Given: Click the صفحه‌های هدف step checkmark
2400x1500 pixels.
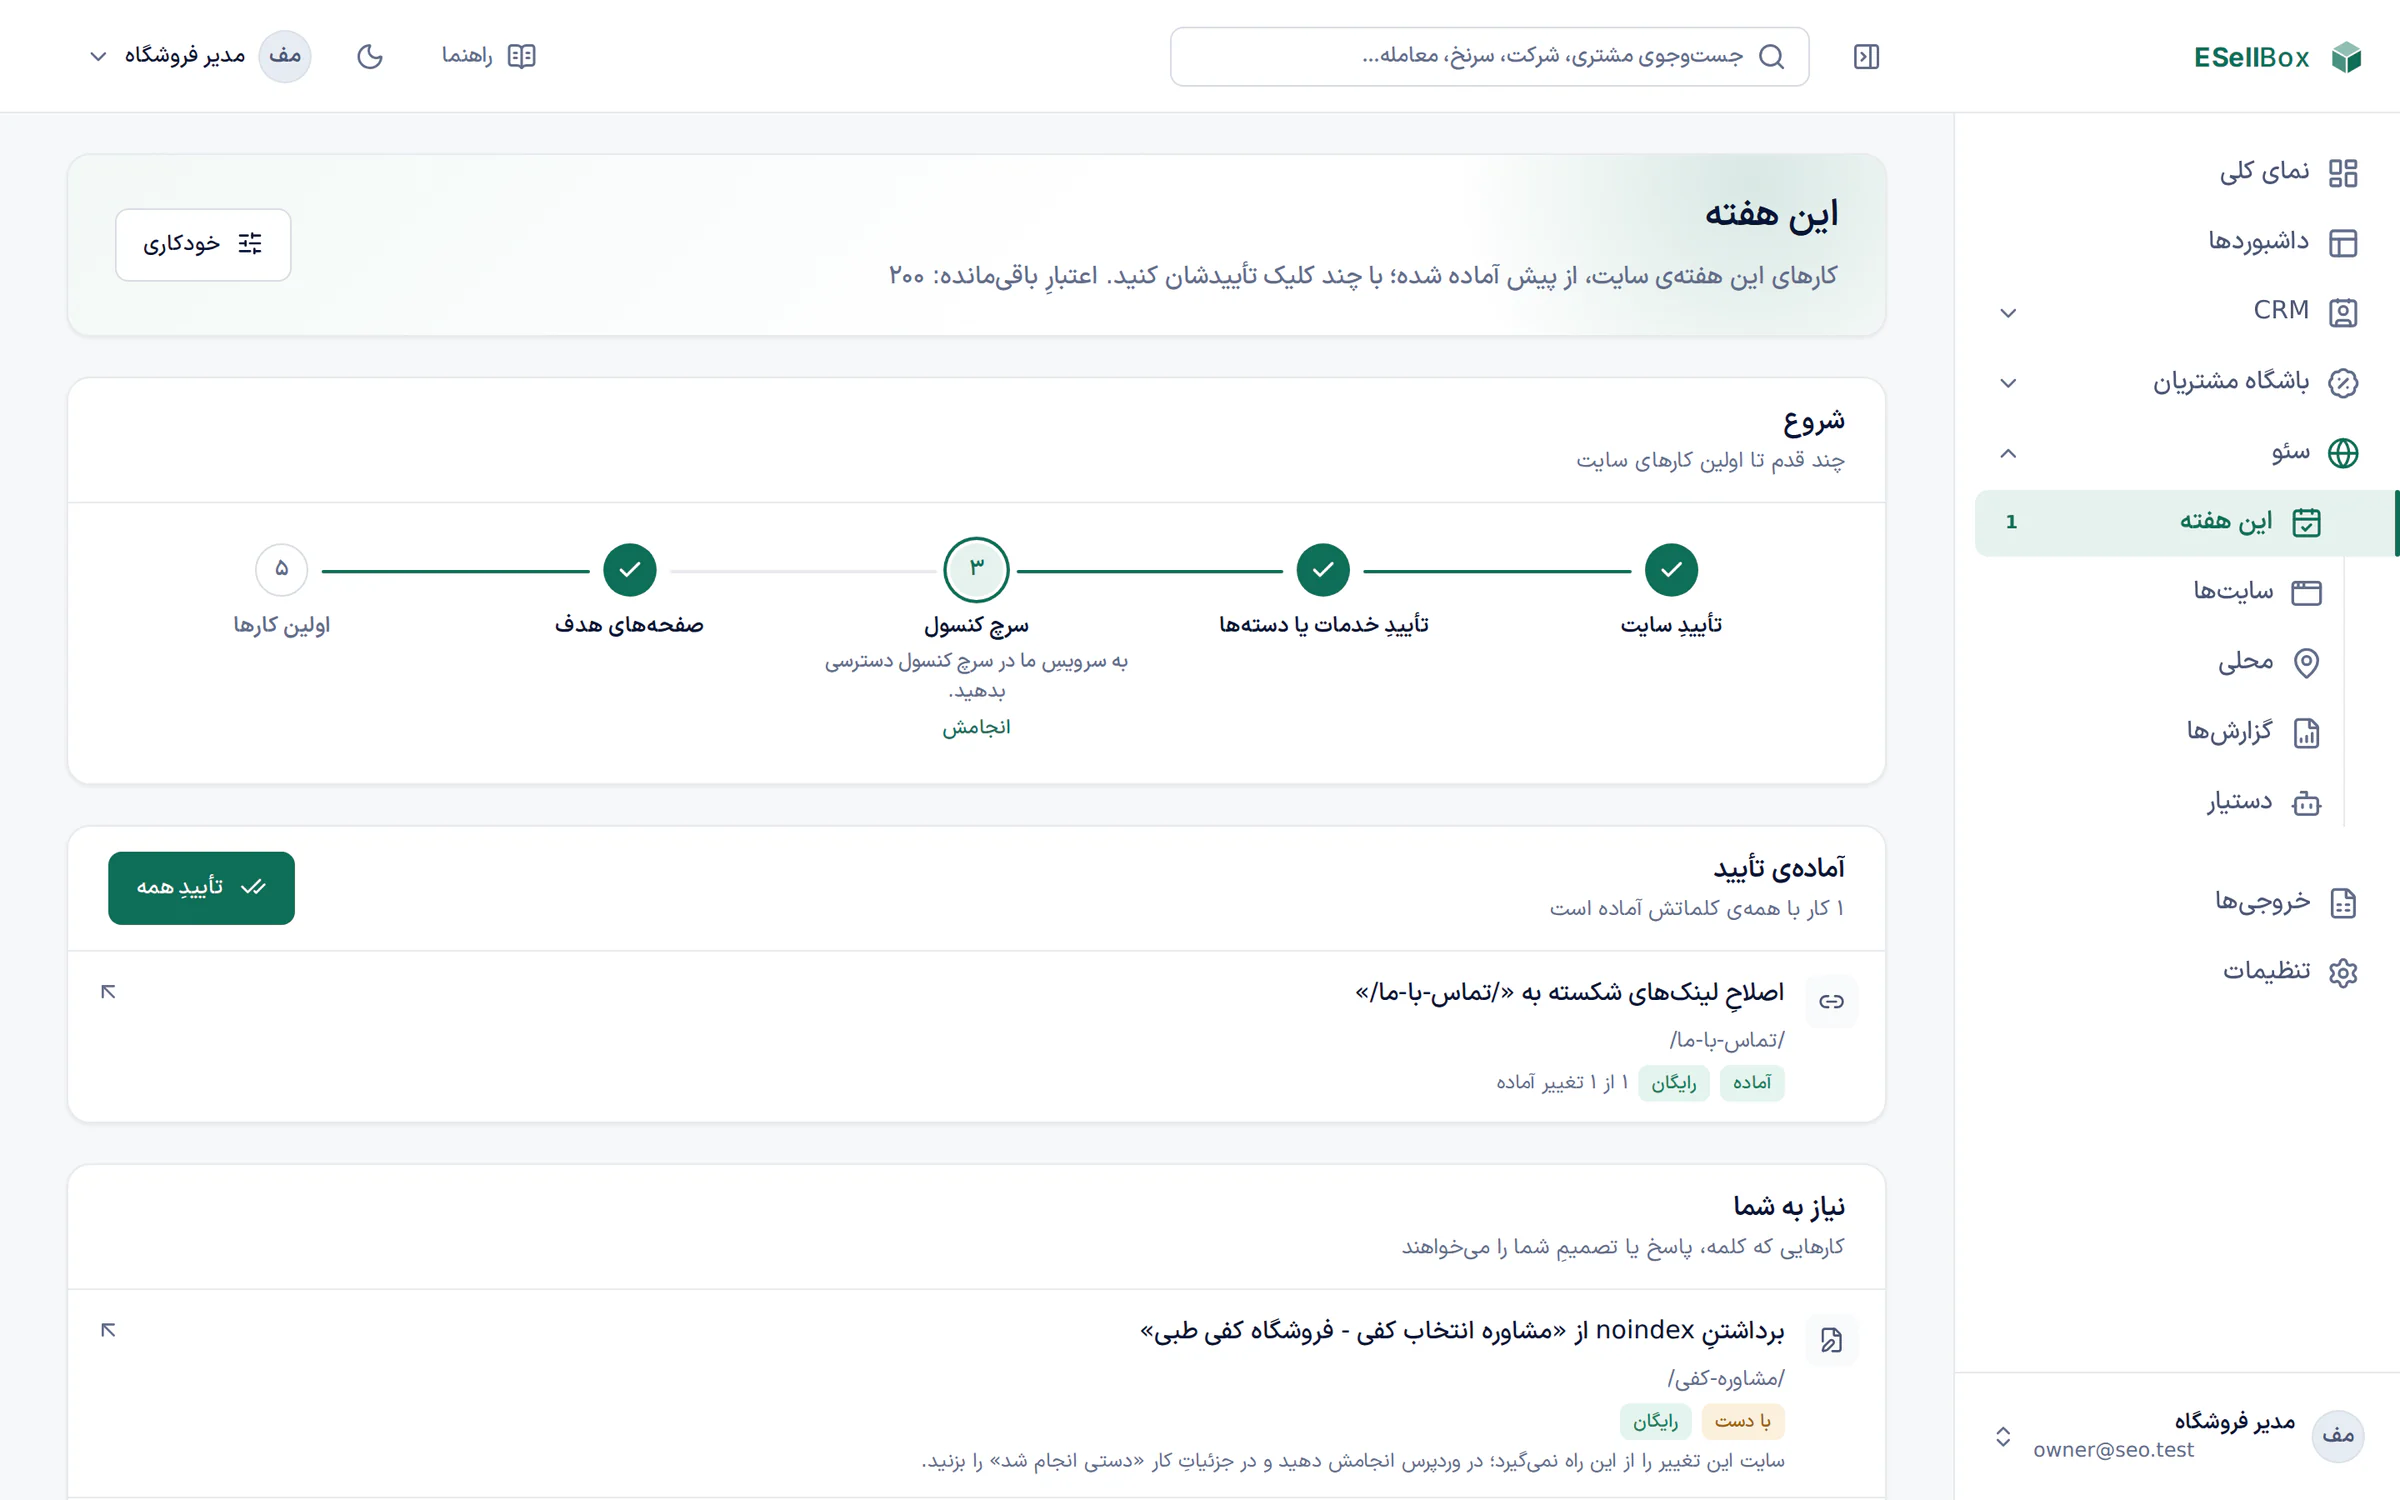Looking at the screenshot, I should 629,570.
